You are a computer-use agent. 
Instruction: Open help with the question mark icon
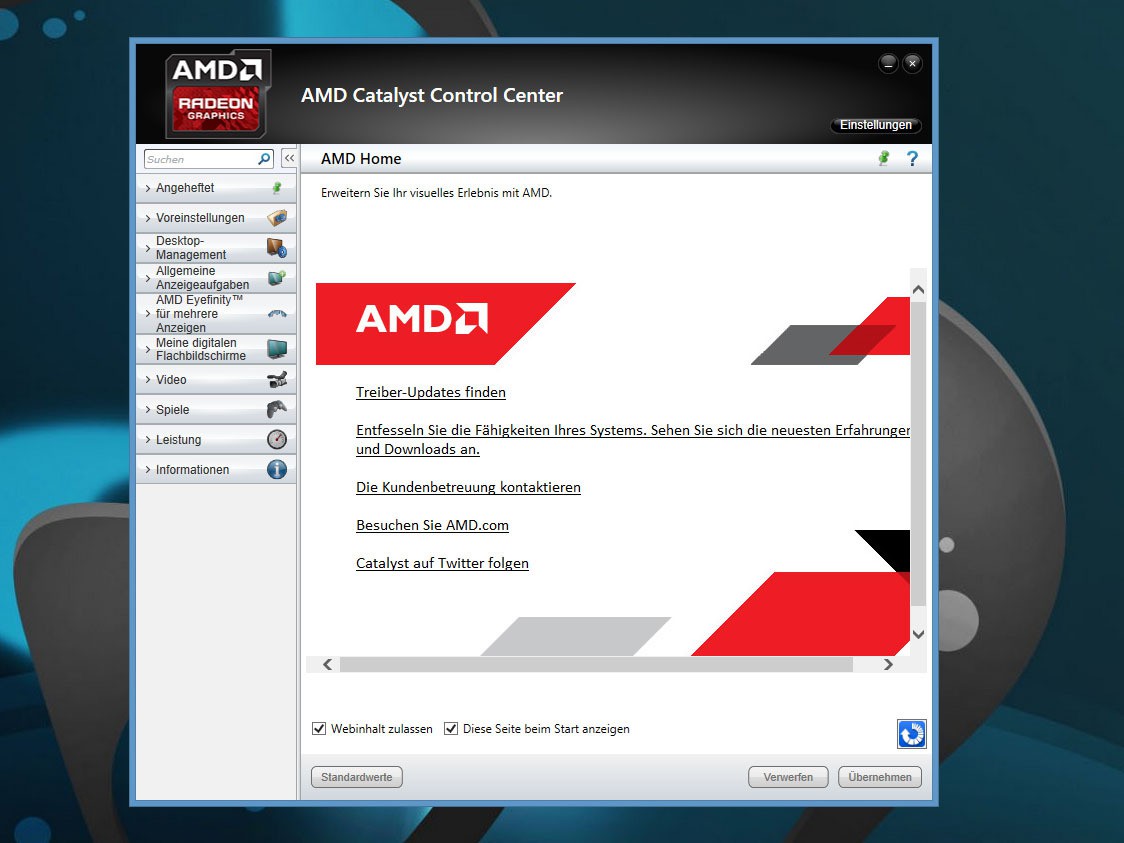[912, 158]
